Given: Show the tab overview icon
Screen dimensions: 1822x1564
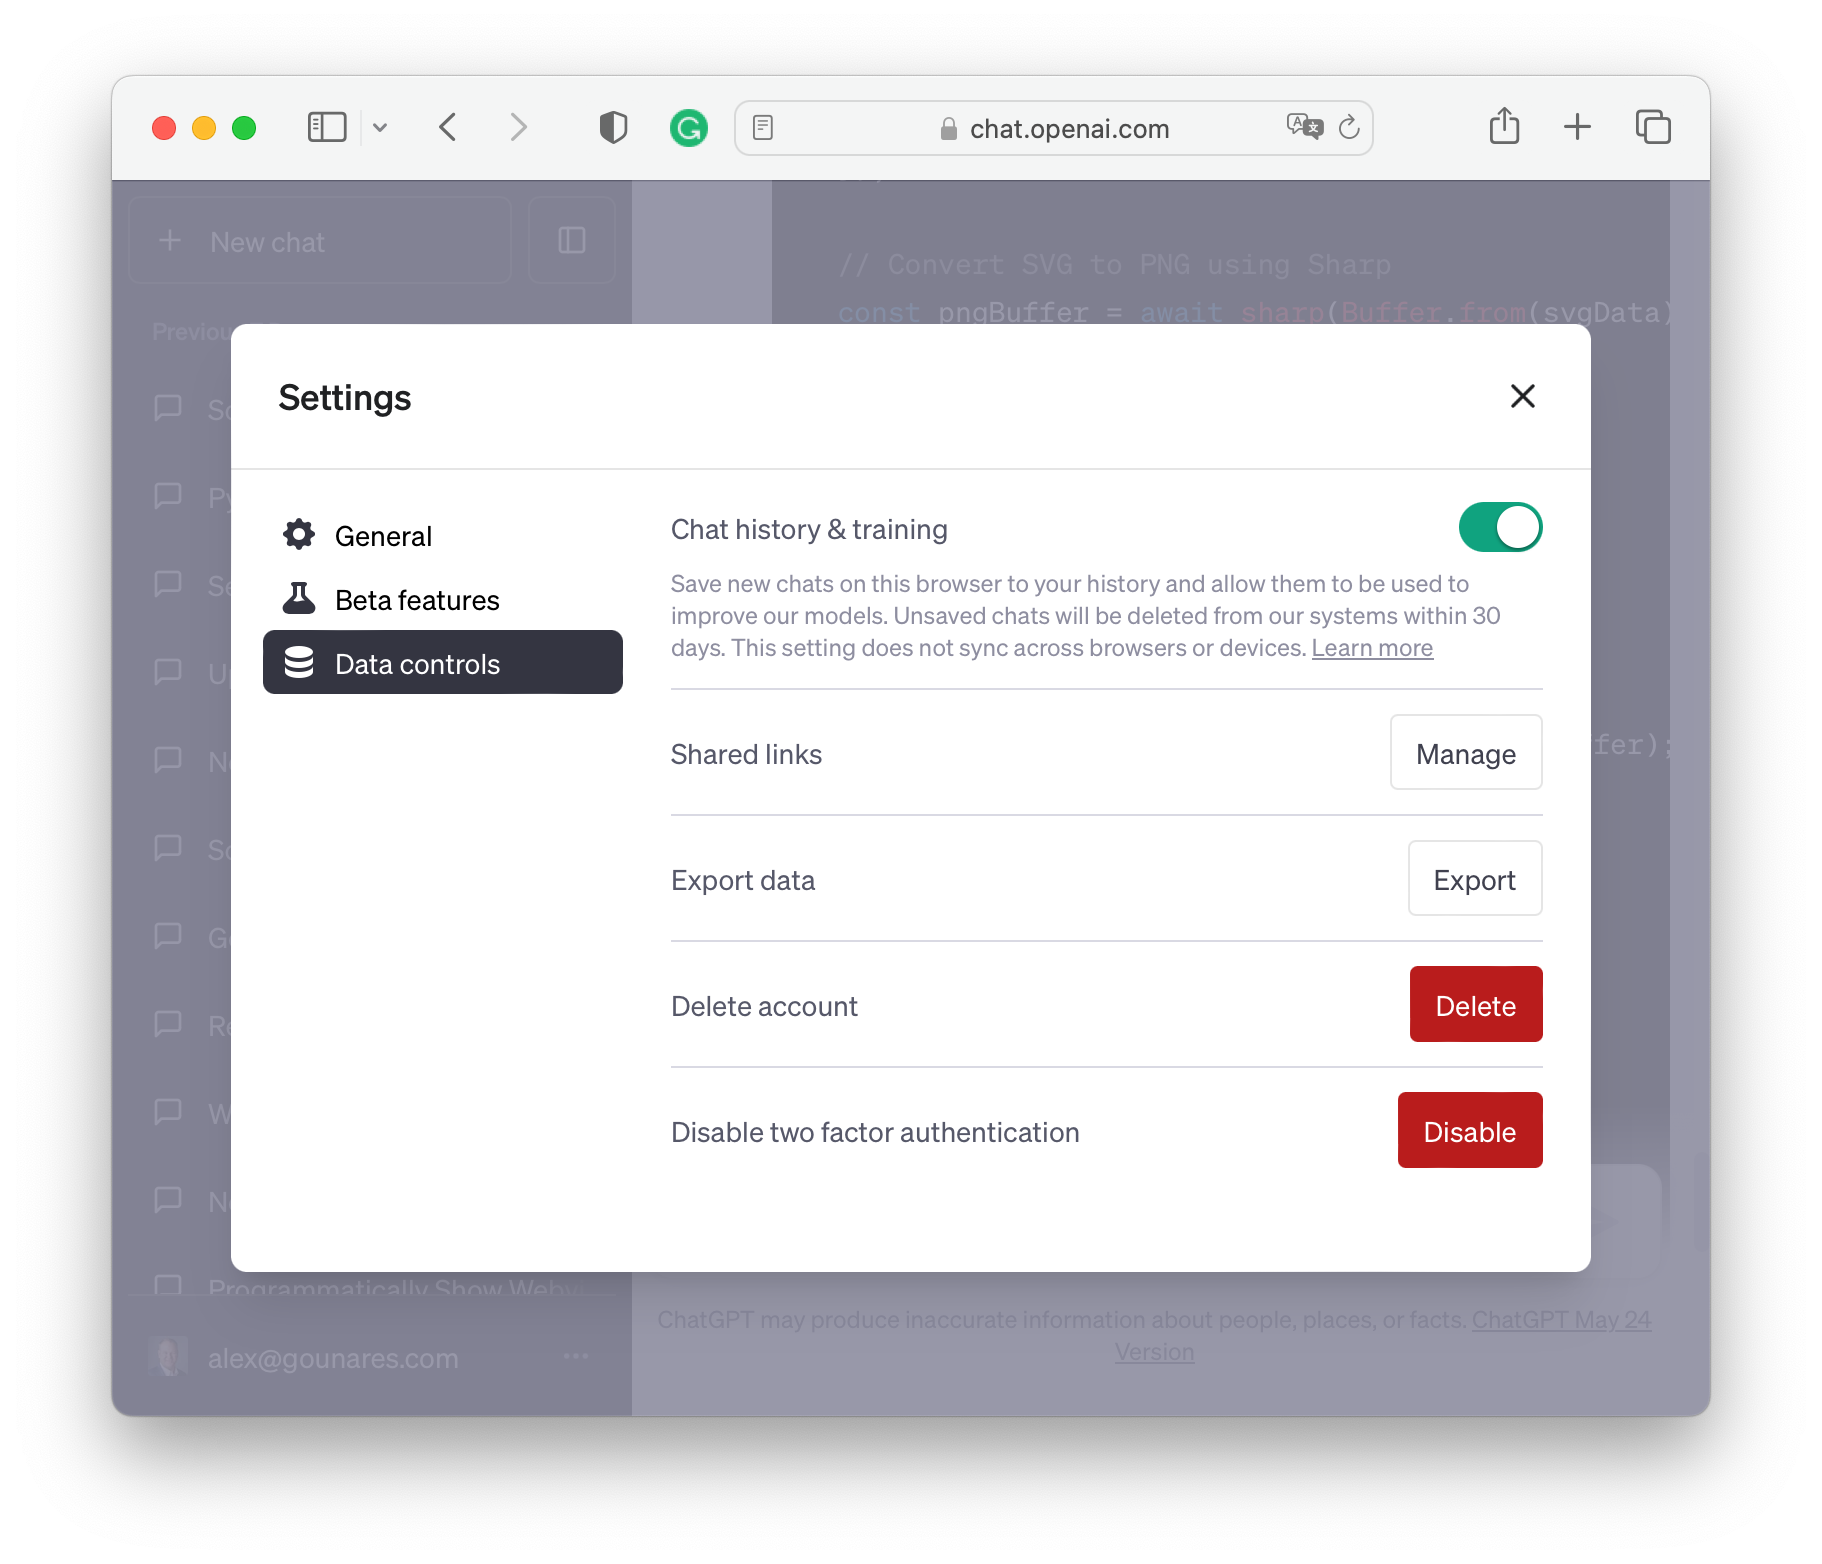Looking at the screenshot, I should click(1652, 127).
